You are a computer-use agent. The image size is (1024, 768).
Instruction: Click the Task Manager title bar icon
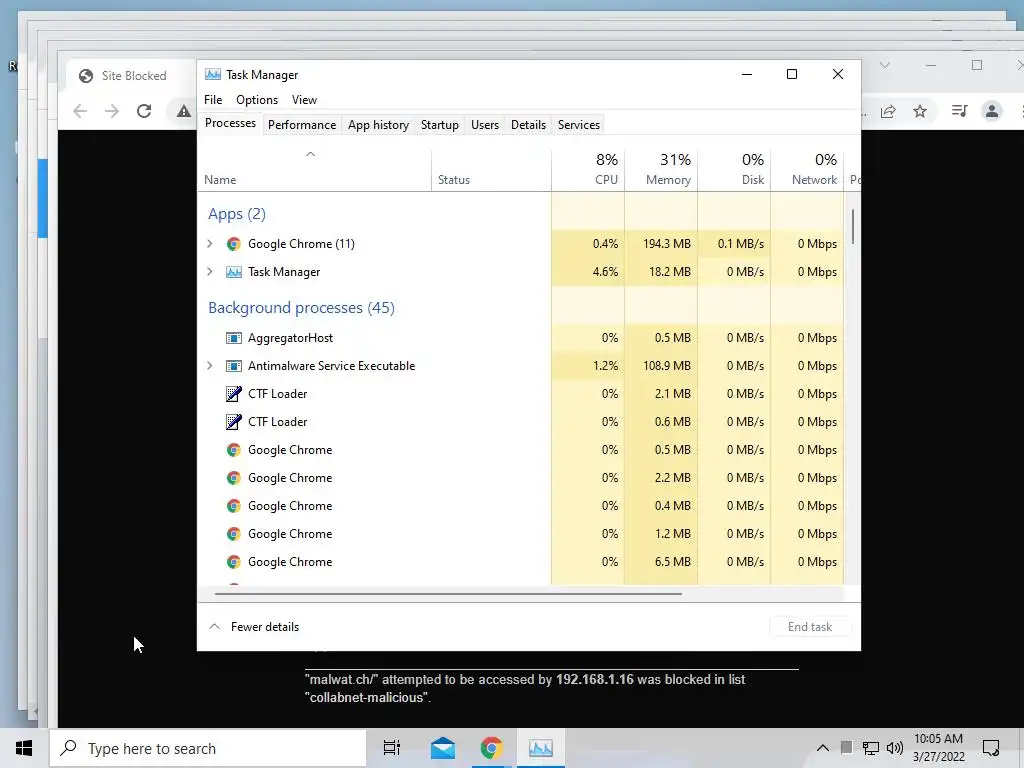(x=212, y=74)
